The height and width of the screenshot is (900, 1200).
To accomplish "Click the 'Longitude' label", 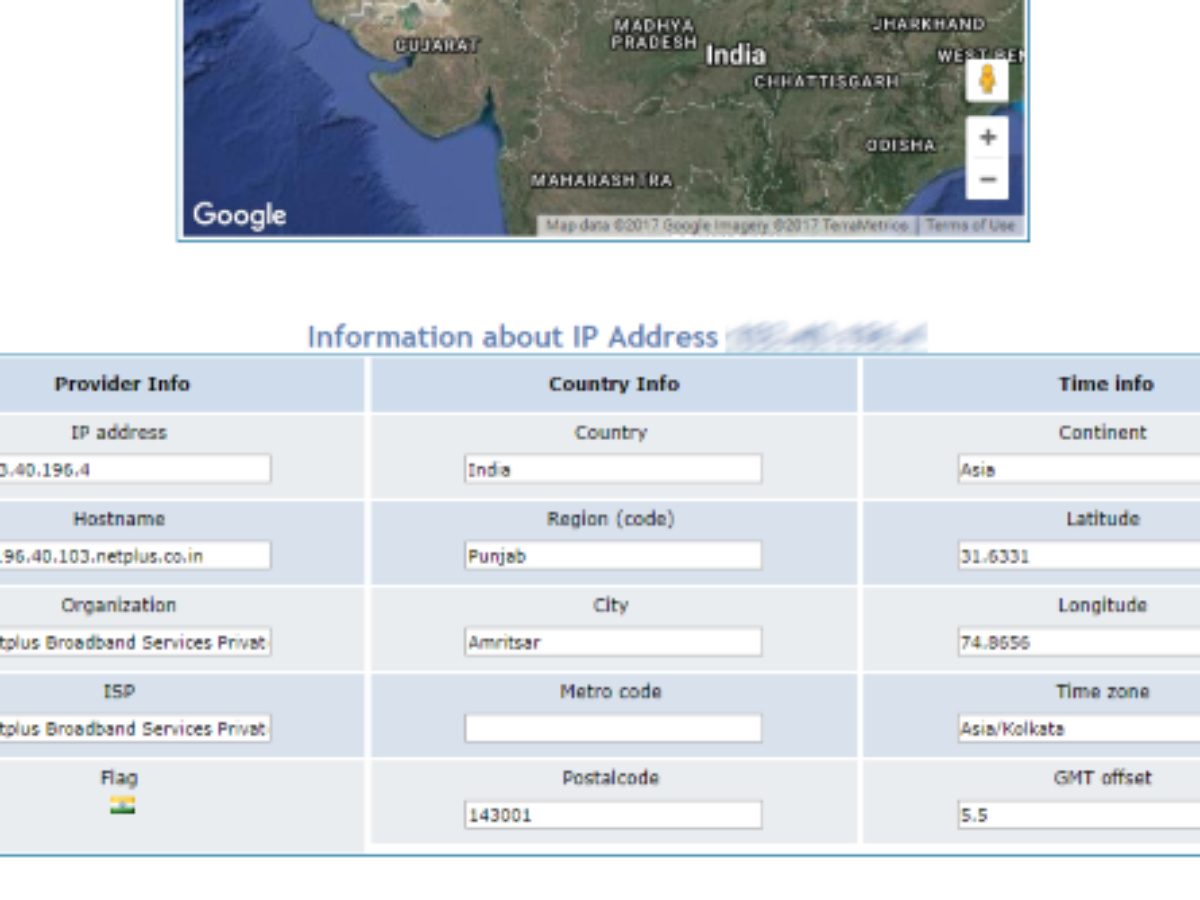I will tap(1103, 605).
